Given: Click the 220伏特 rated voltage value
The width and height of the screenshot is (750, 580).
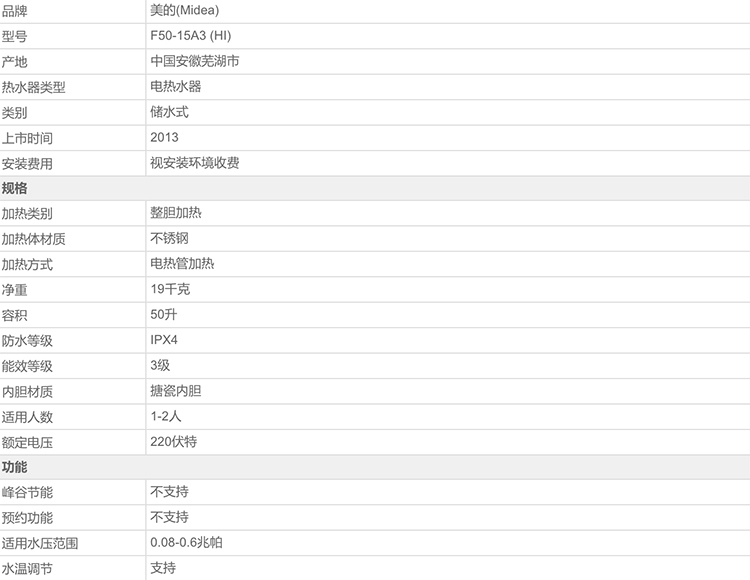Looking at the screenshot, I should (x=174, y=441).
